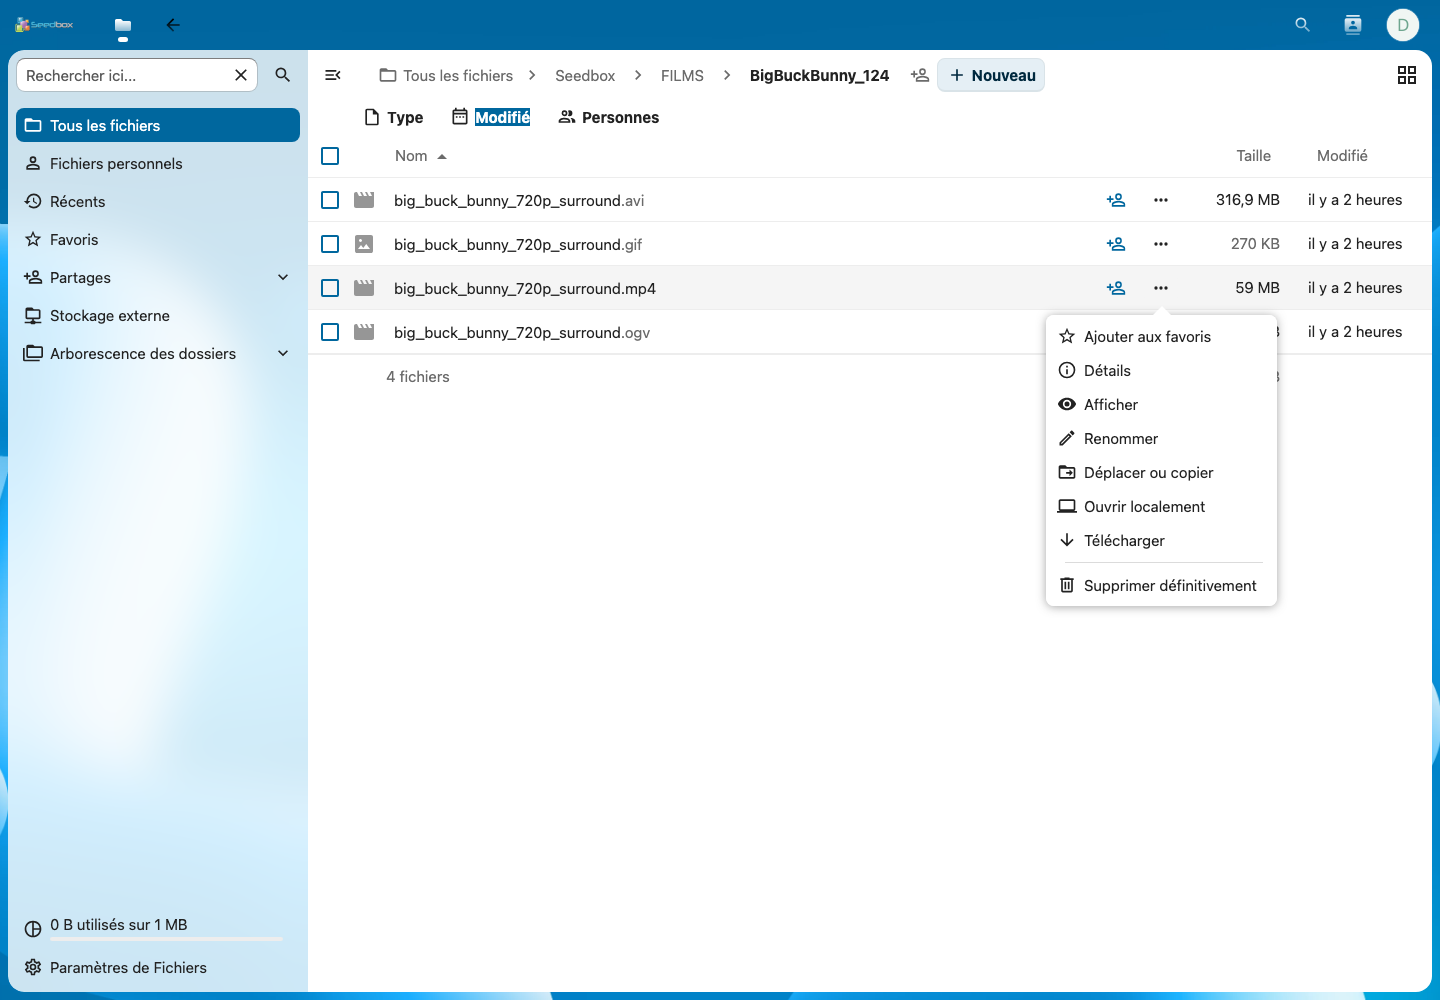This screenshot has width=1440, height=1000.
Task: Choose Ouvrir localement
Action: click(x=1161, y=507)
